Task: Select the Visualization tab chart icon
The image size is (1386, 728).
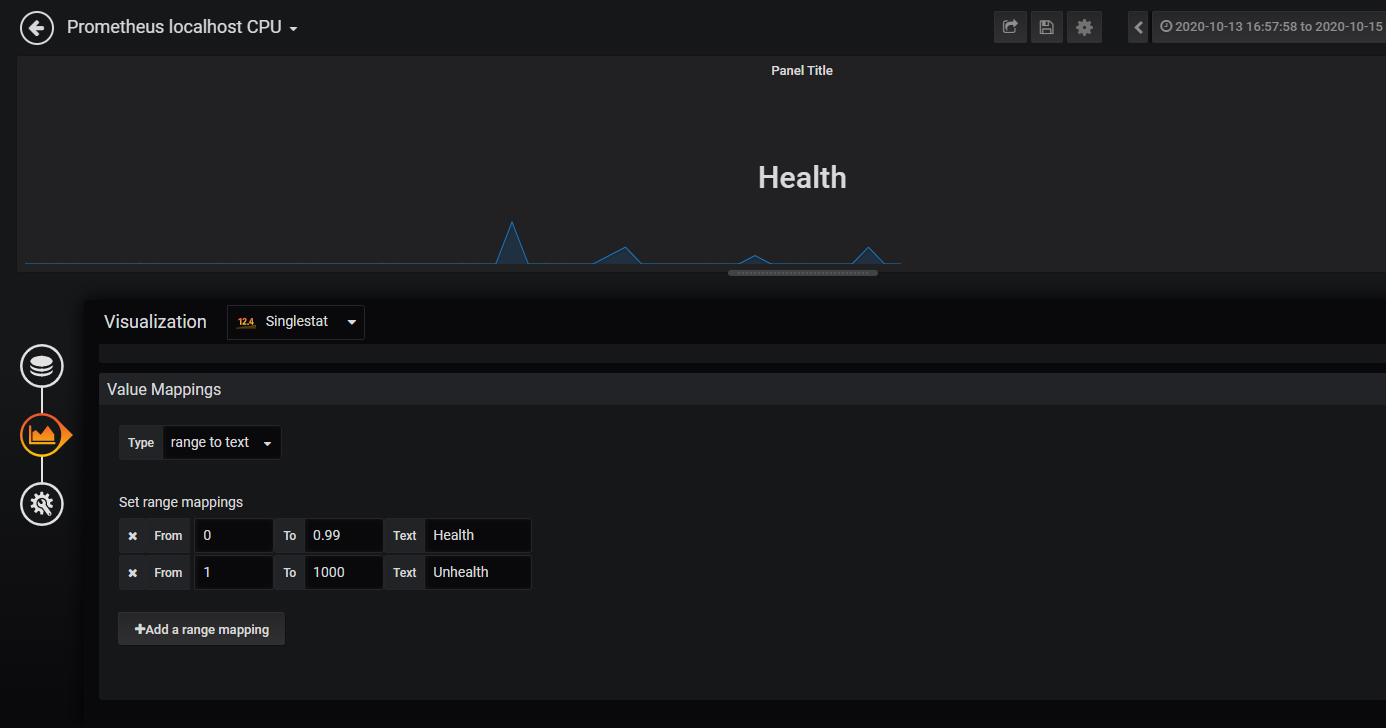Action: [x=42, y=435]
